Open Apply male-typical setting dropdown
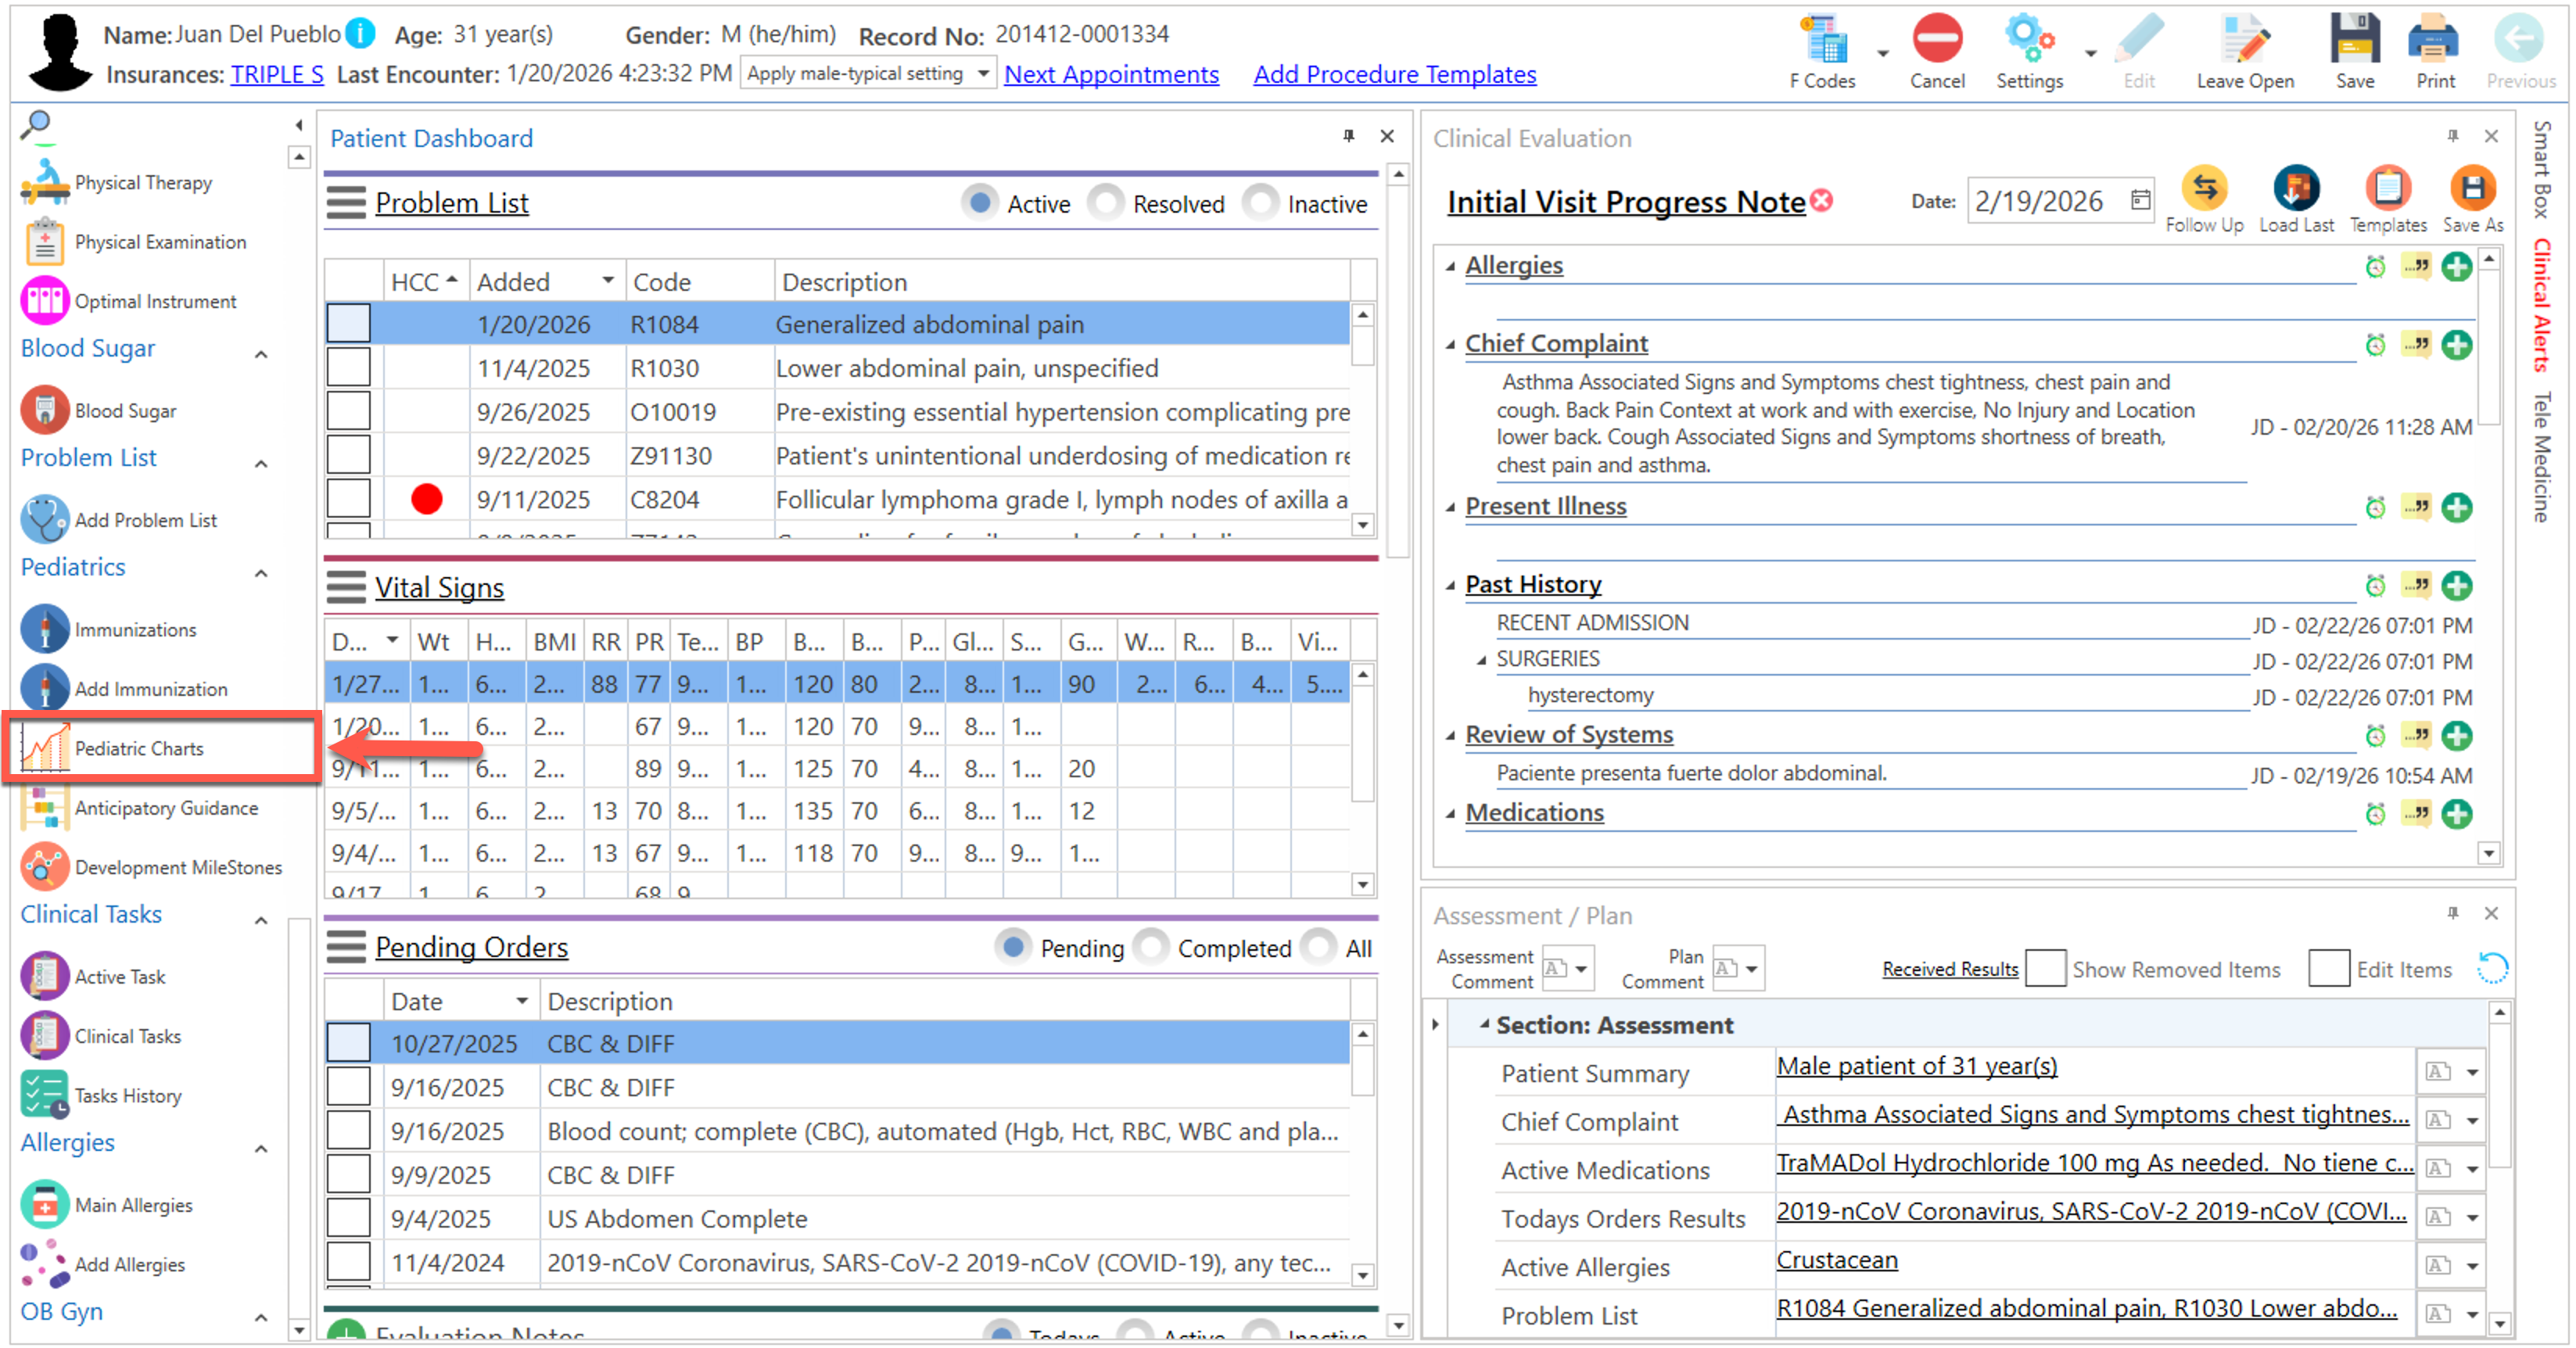Viewport: 2576px width, 1348px height. click(x=984, y=74)
